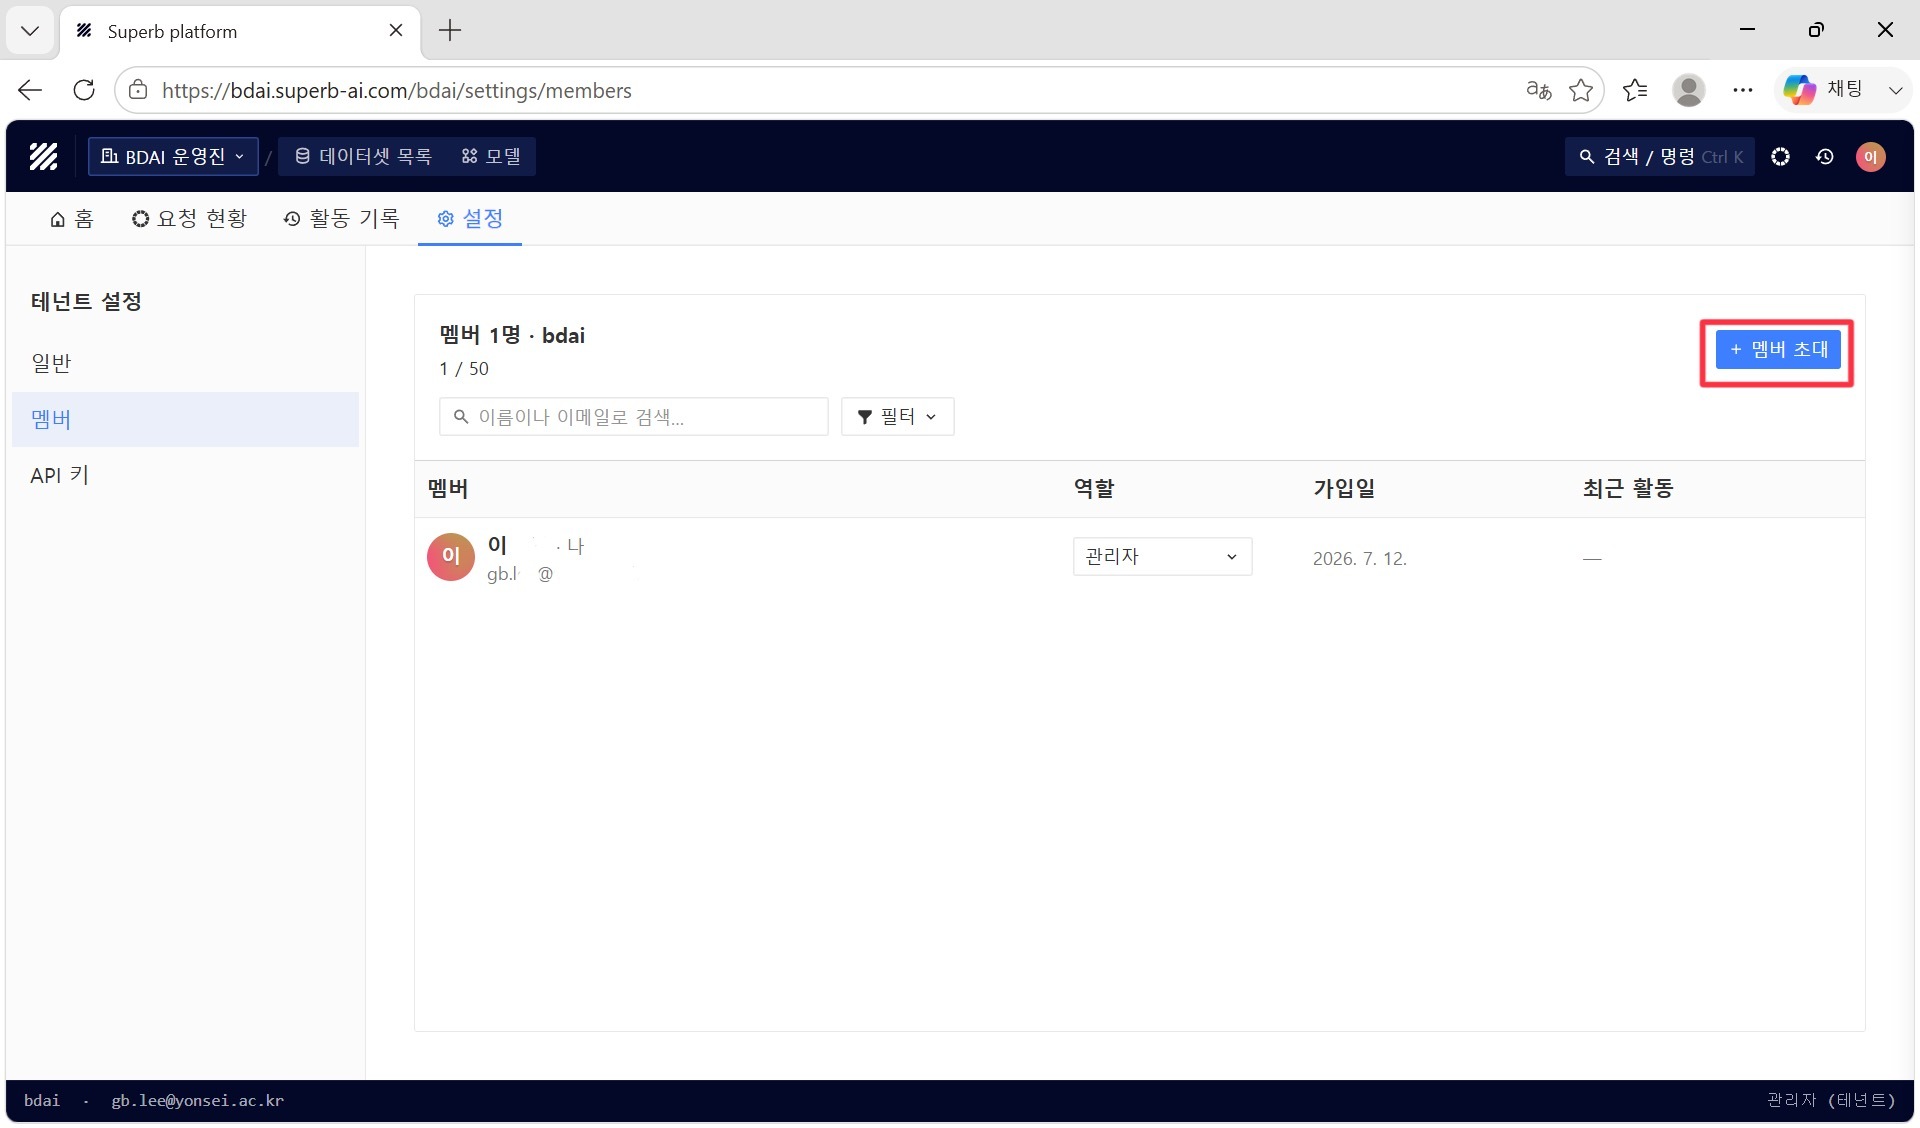1920x1128 pixels.
Task: Click gb.lee@yonsei.ac.kr in the status bar
Action: (x=197, y=1100)
